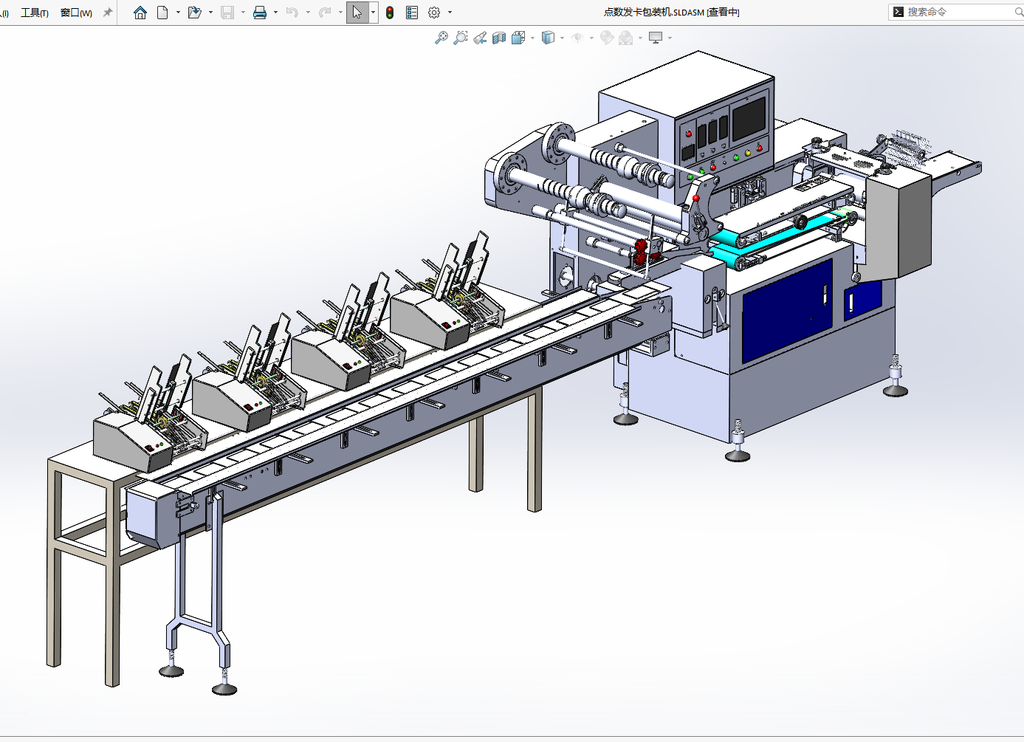Expand View Settings dropdown arrow

pyautogui.click(x=670, y=38)
